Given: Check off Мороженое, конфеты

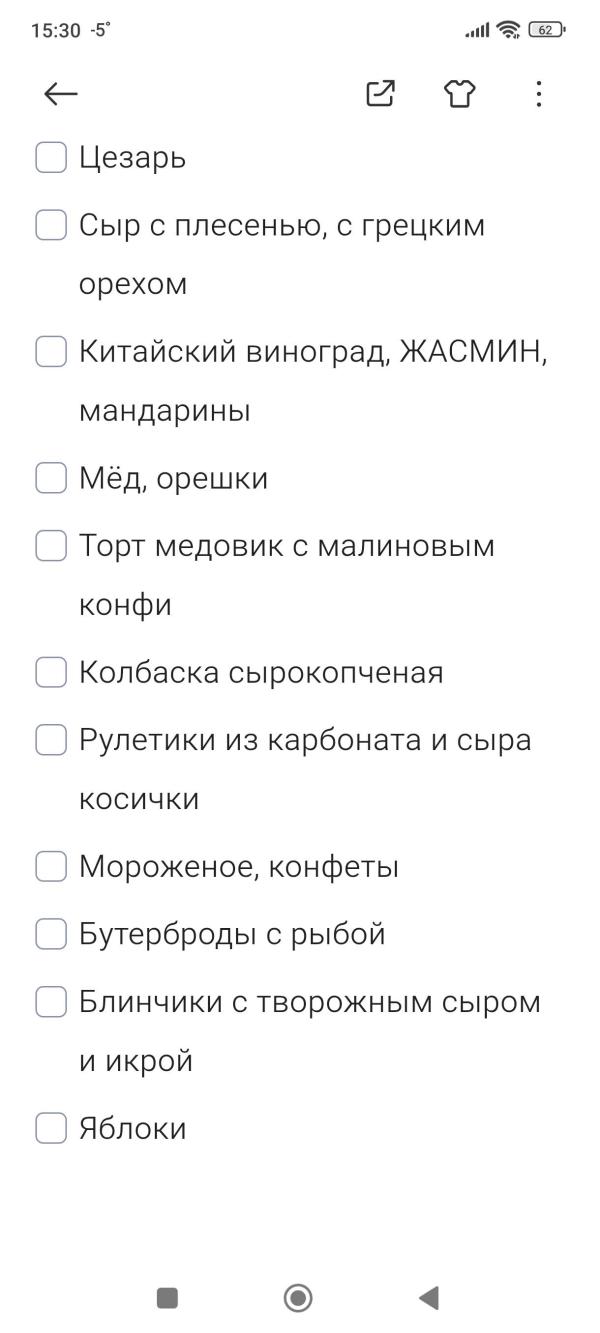Looking at the screenshot, I should point(50,866).
